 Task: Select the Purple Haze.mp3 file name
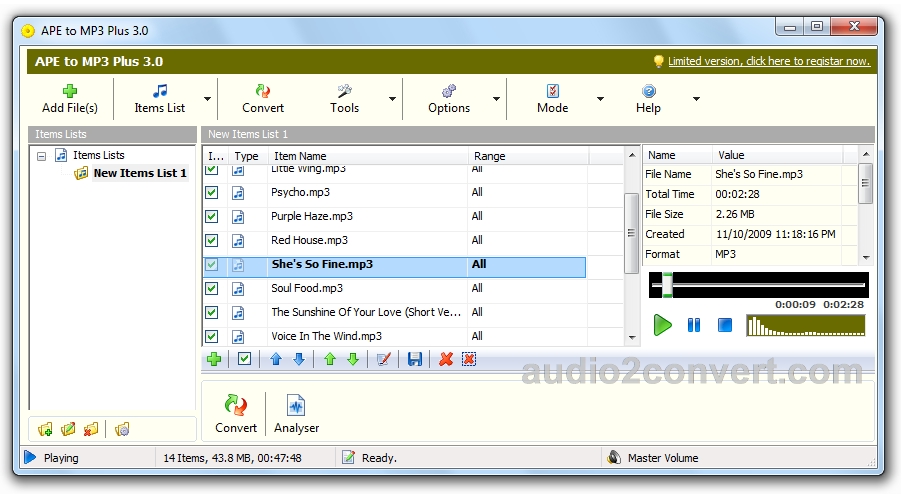click(312, 216)
